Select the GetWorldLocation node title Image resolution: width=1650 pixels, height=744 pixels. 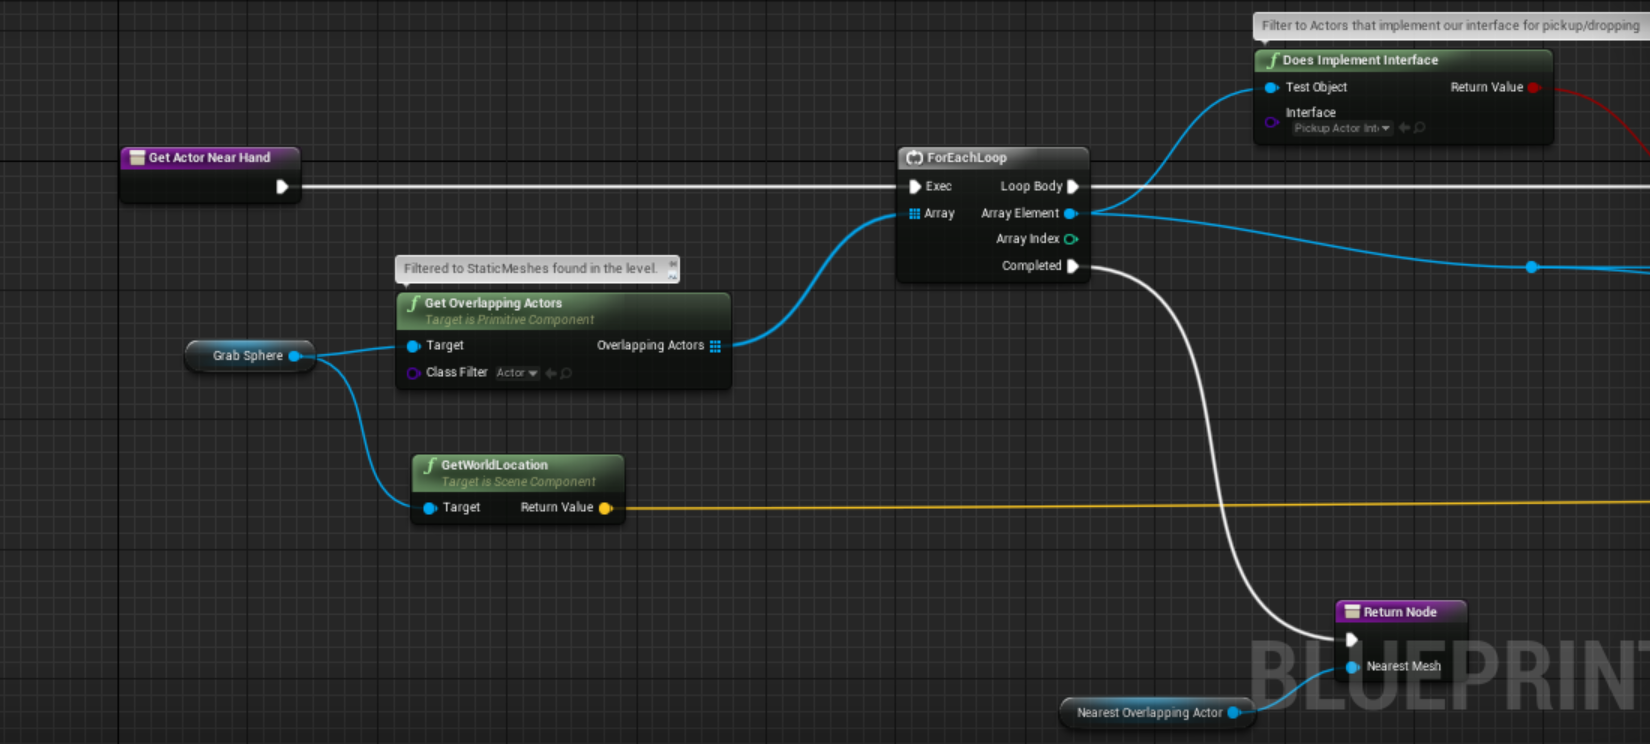click(x=494, y=465)
